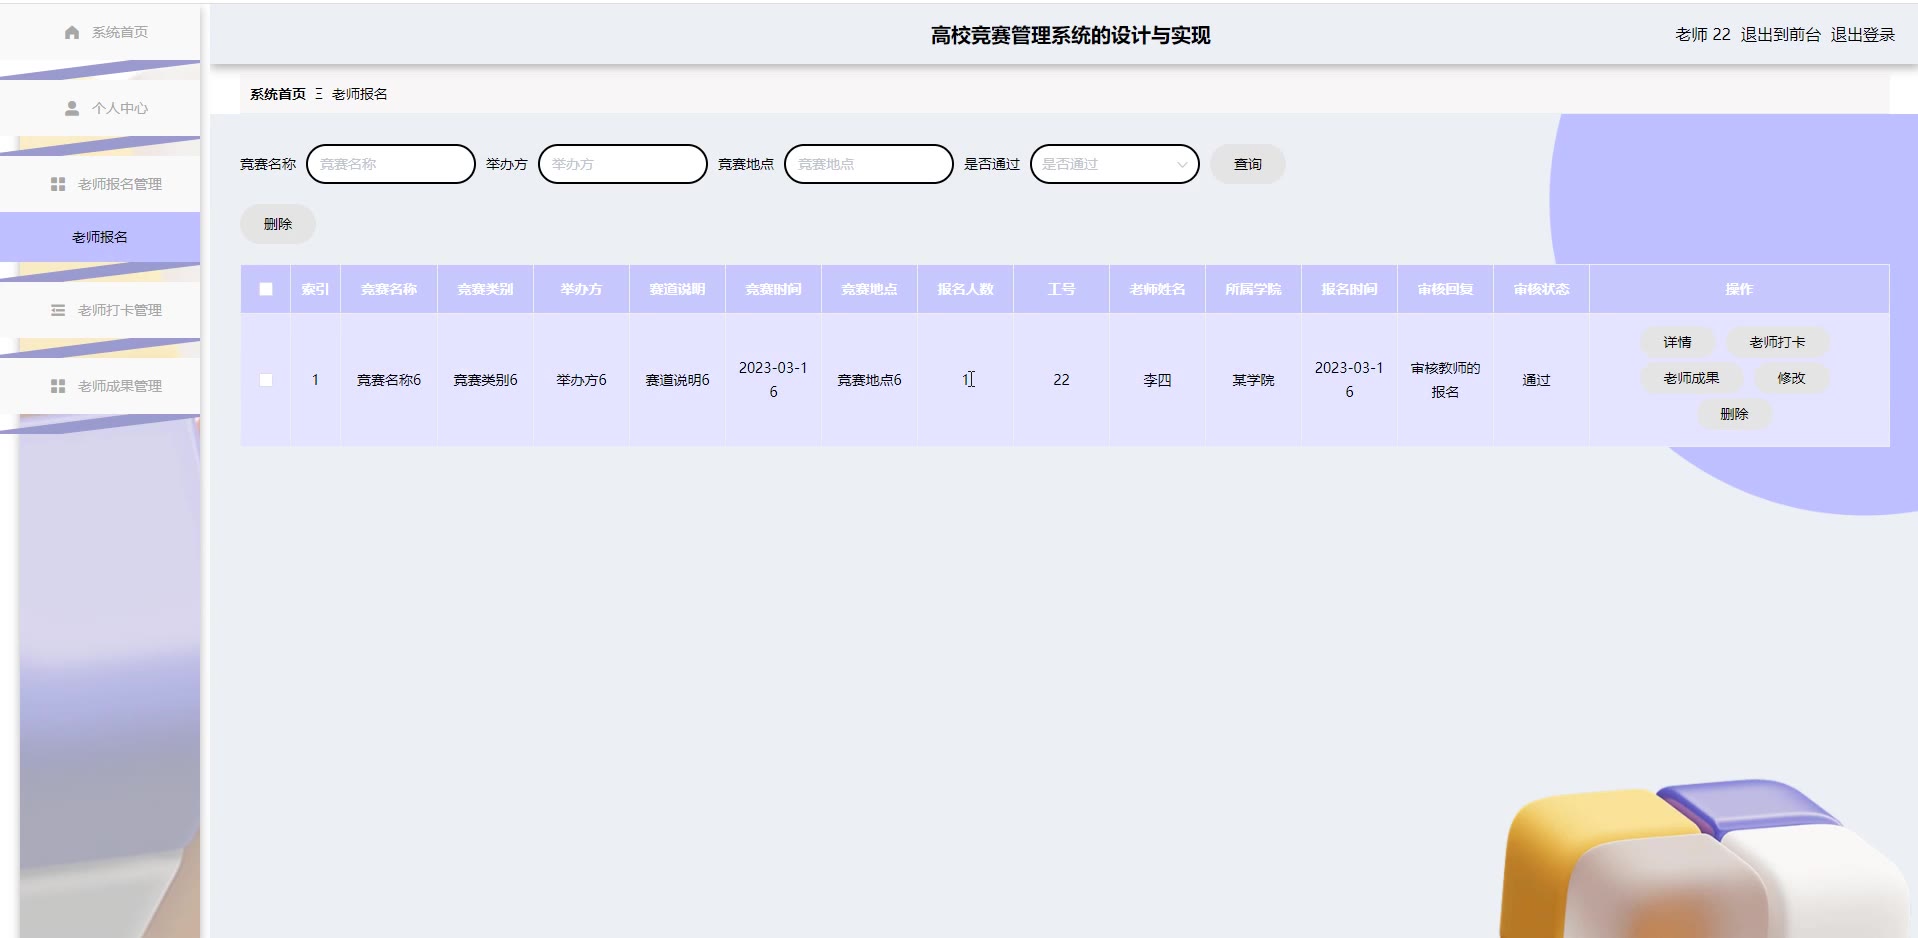This screenshot has width=1918, height=938.
Task: Click the 所属学院 column header
Action: (x=1253, y=289)
